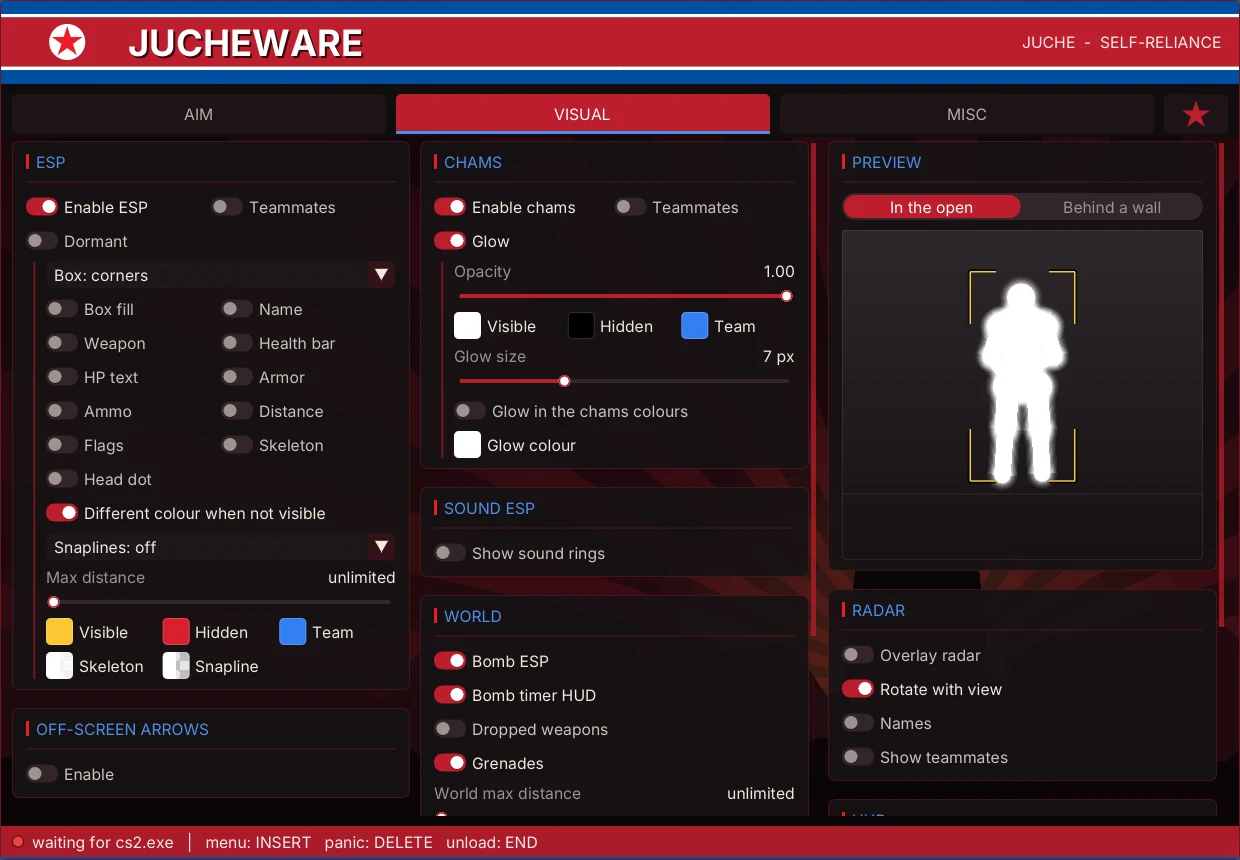The height and width of the screenshot is (860, 1240).
Task: Turn on the Dormant toggle
Action: (42, 241)
